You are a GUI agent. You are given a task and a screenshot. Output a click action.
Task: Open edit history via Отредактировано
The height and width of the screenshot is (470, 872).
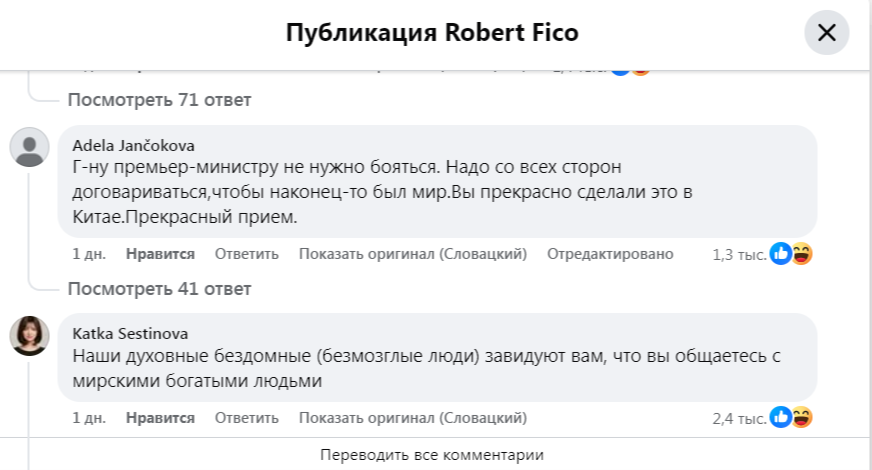point(610,254)
